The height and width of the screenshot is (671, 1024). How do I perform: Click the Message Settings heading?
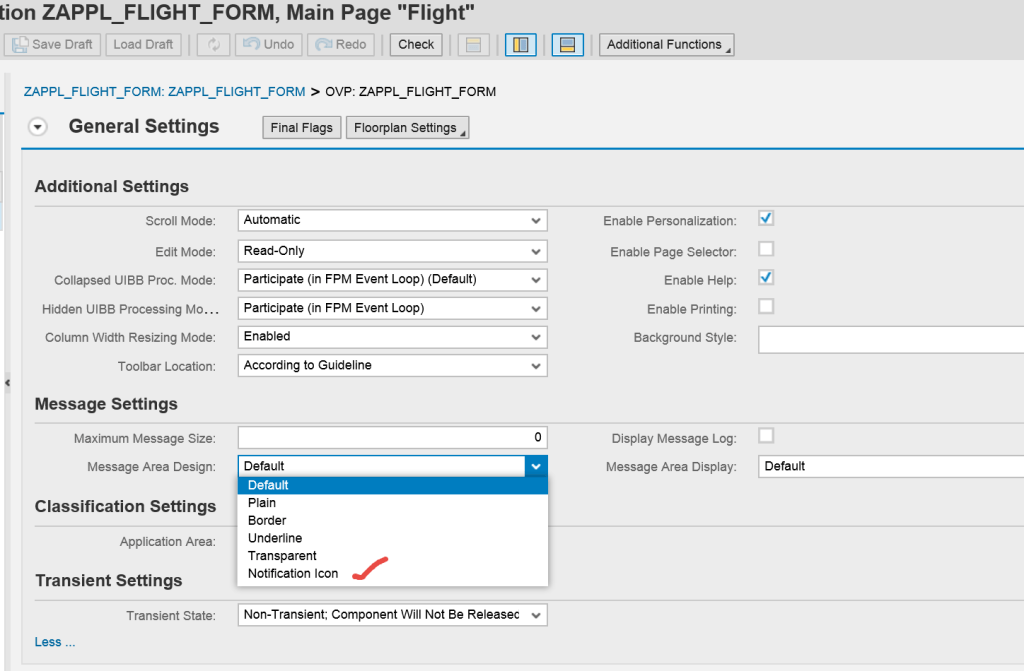(106, 404)
